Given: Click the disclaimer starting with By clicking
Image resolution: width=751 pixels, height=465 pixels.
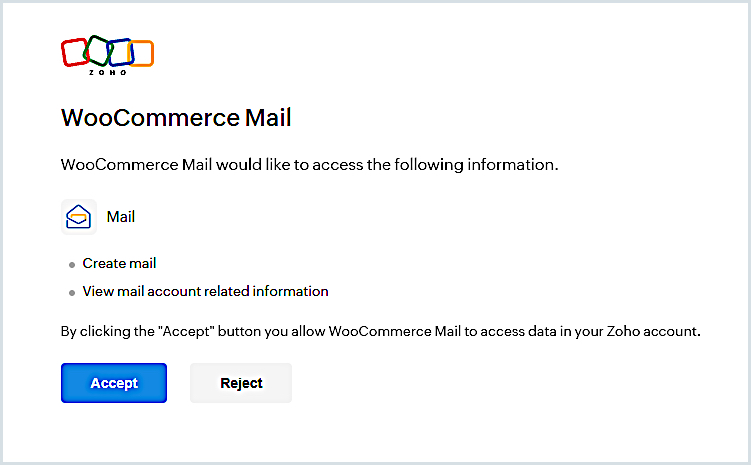Looking at the screenshot, I should coord(380,330).
